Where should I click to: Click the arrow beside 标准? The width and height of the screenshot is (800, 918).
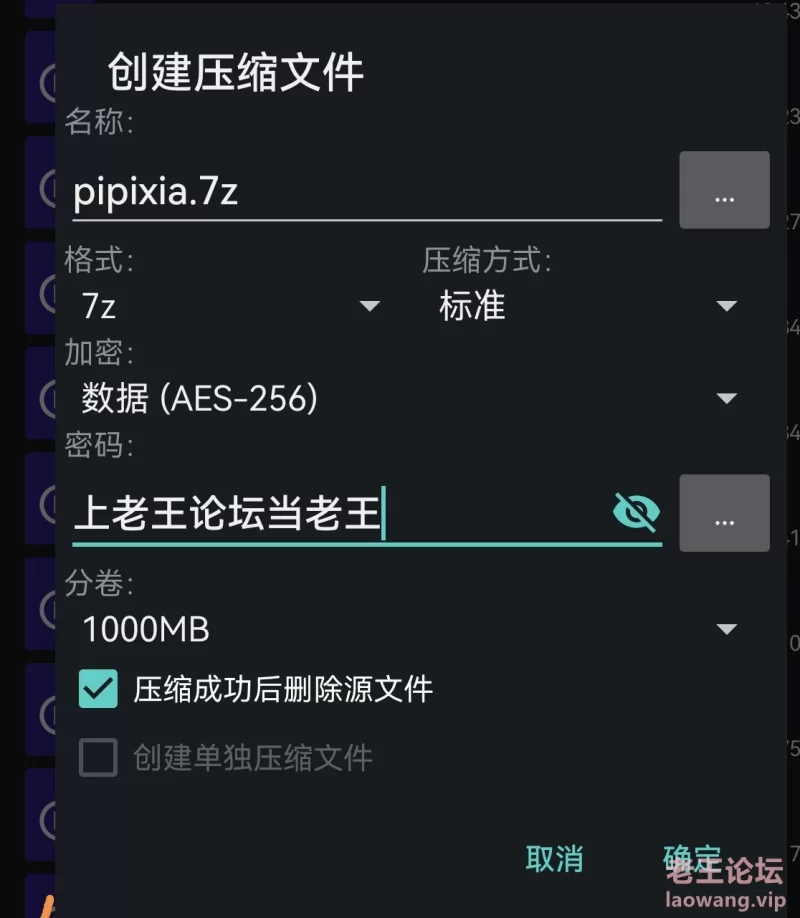[x=727, y=306]
